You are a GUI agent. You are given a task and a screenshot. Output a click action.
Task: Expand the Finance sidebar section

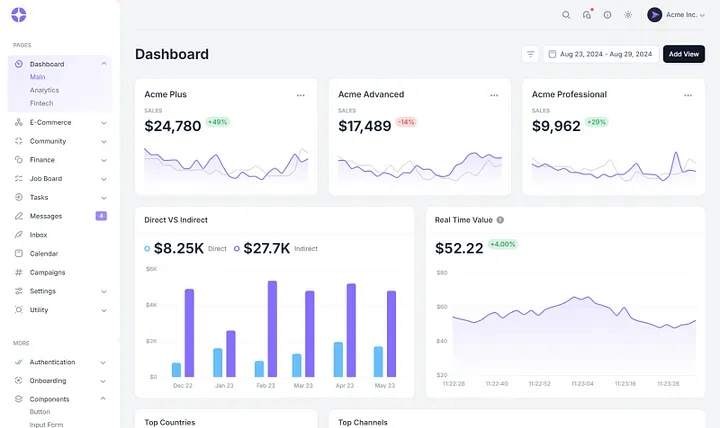point(60,160)
